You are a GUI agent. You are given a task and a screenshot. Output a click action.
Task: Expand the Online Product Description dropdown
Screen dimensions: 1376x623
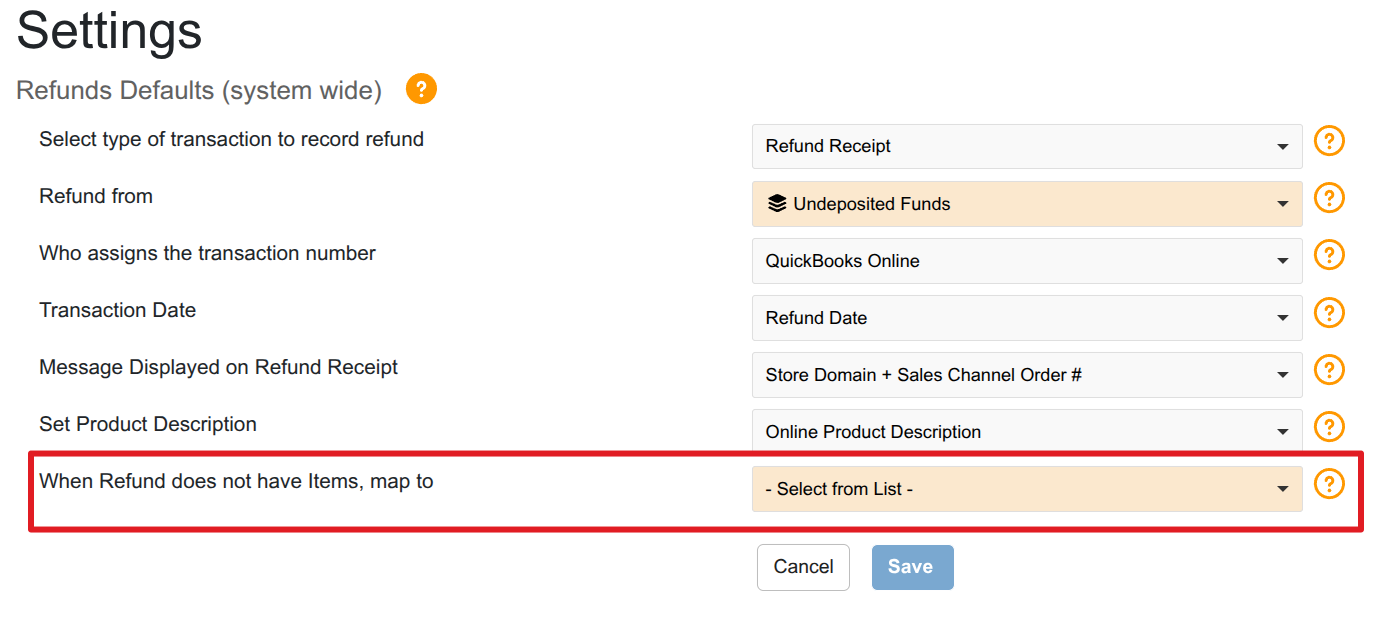(1026, 432)
